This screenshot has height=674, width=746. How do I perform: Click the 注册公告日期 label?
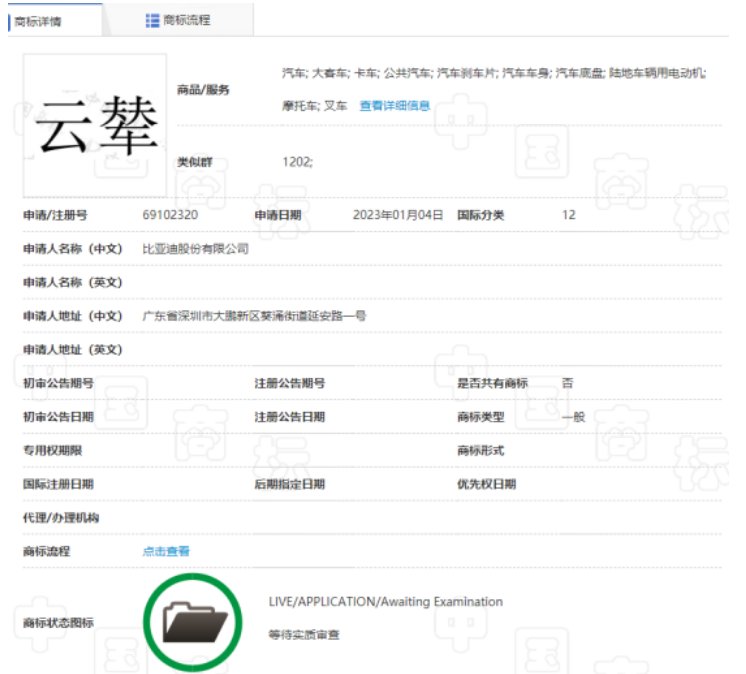tap(290, 417)
